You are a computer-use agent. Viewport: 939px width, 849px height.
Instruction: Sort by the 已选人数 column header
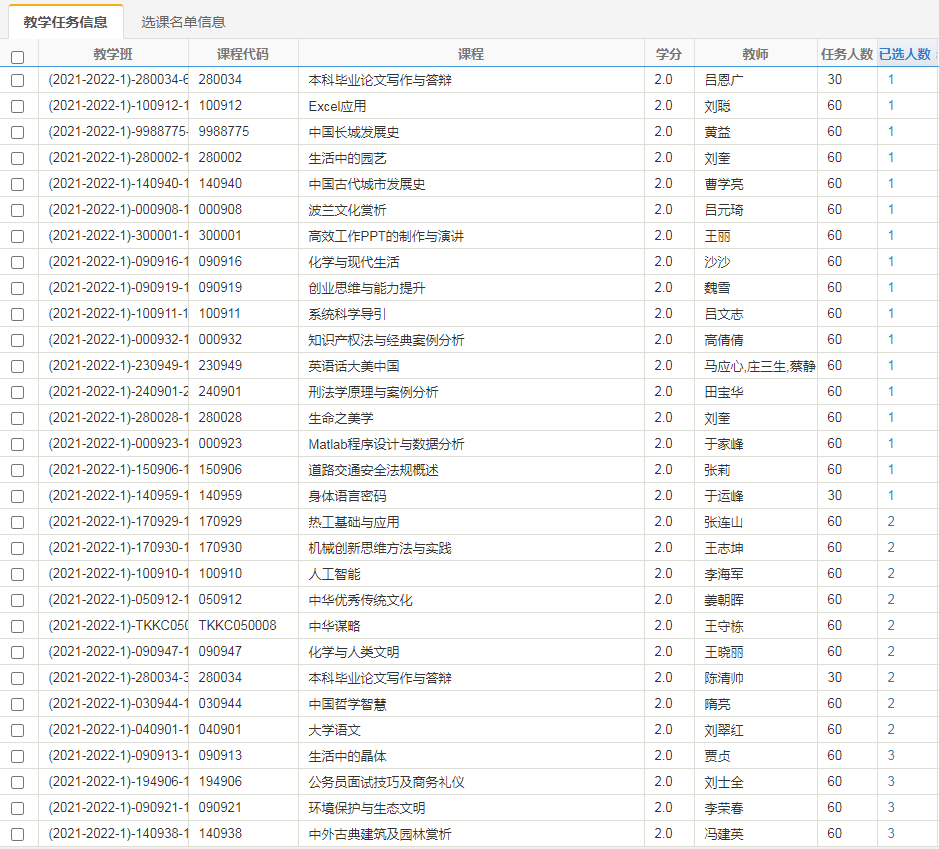(904, 54)
